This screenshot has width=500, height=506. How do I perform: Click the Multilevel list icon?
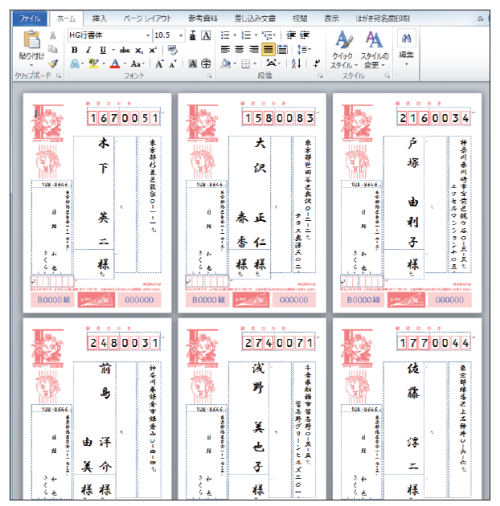267,35
